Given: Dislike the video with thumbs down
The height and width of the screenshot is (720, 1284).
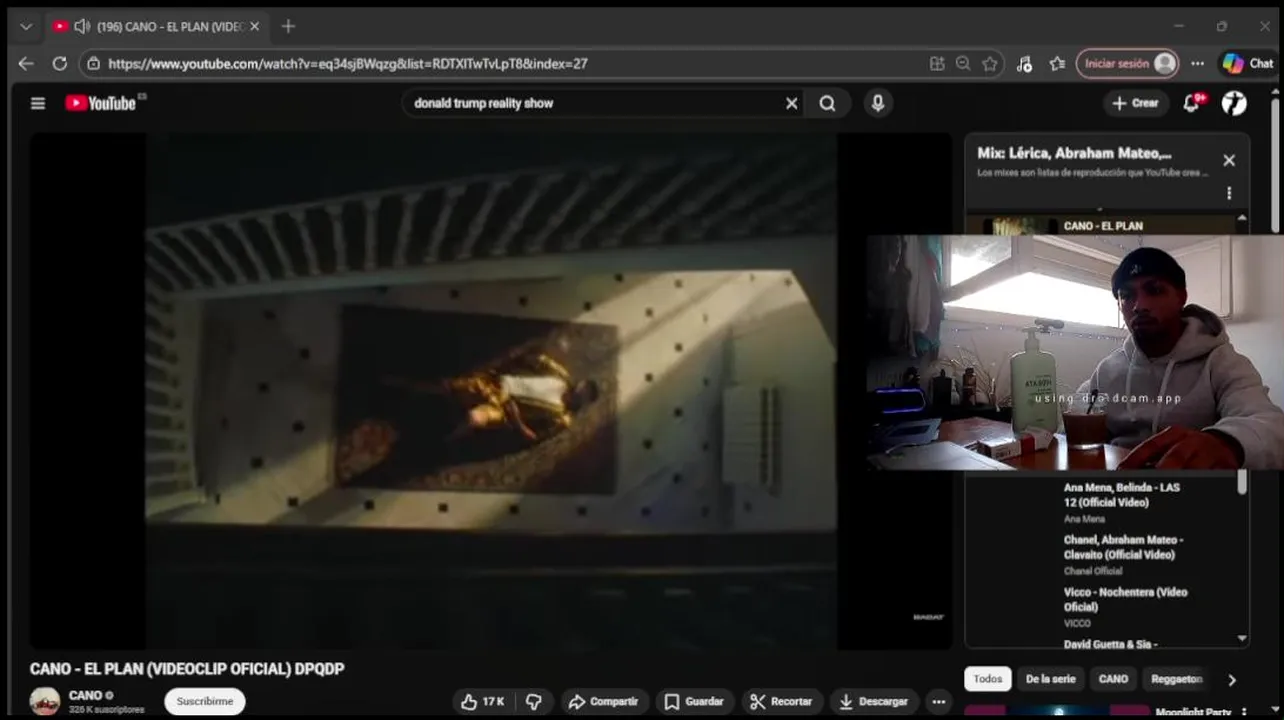Looking at the screenshot, I should pyautogui.click(x=534, y=701).
